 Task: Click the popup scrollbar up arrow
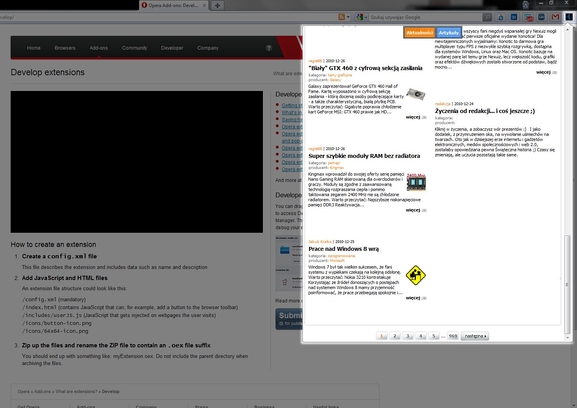click(x=567, y=29)
